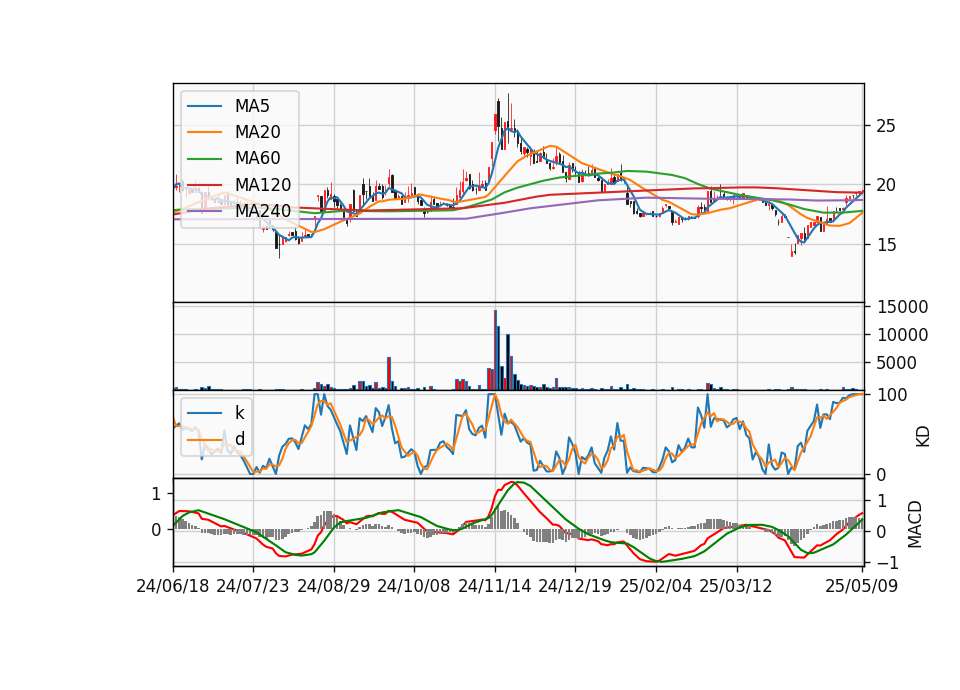
Task: Click the purple MA240 legend line sample
Action: coord(204,212)
